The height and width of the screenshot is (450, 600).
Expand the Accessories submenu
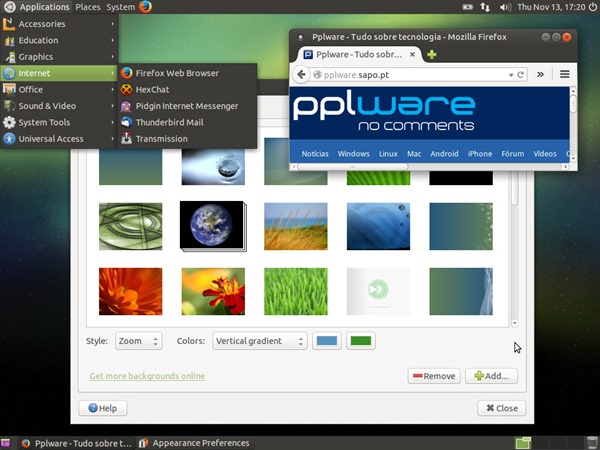pyautogui.click(x=59, y=24)
